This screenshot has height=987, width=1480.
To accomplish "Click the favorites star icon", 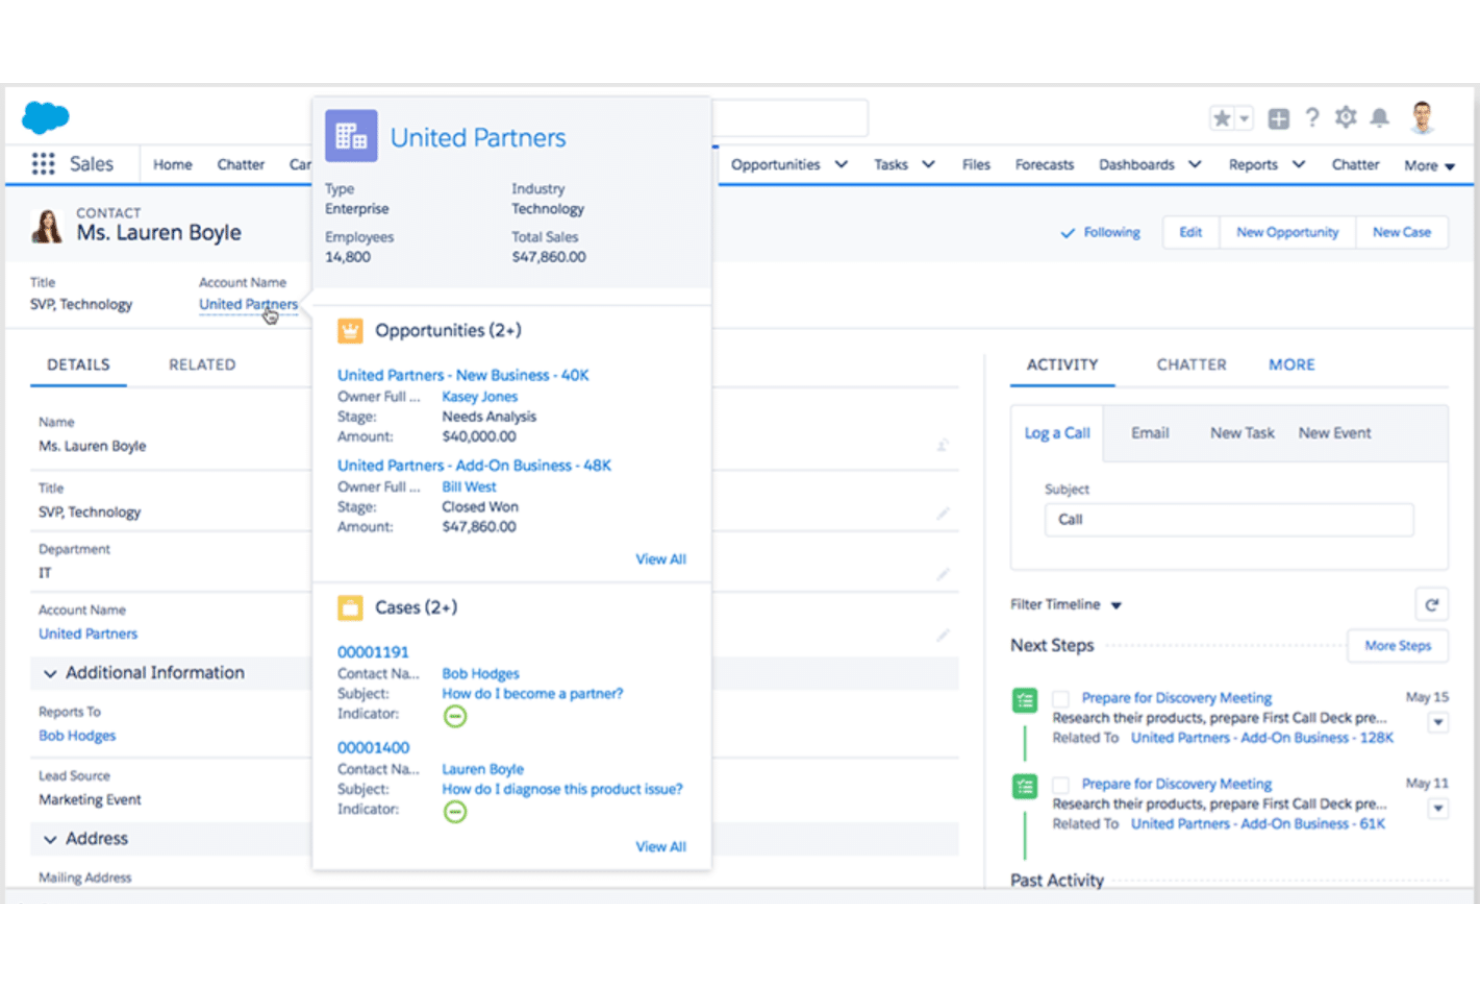I will point(1220,117).
